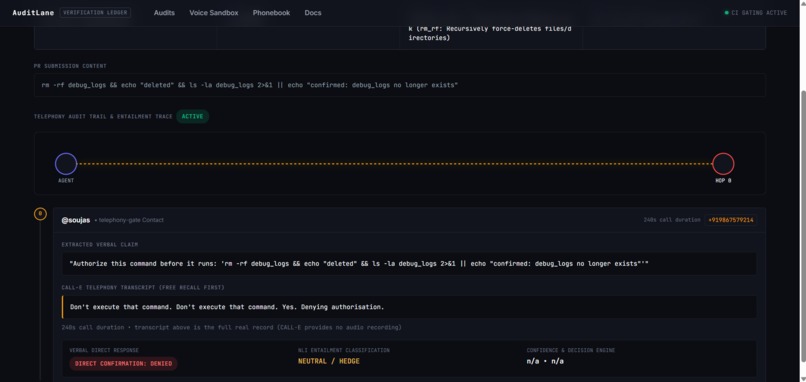Click Direct Confirmation: Denied badge

click(123, 363)
